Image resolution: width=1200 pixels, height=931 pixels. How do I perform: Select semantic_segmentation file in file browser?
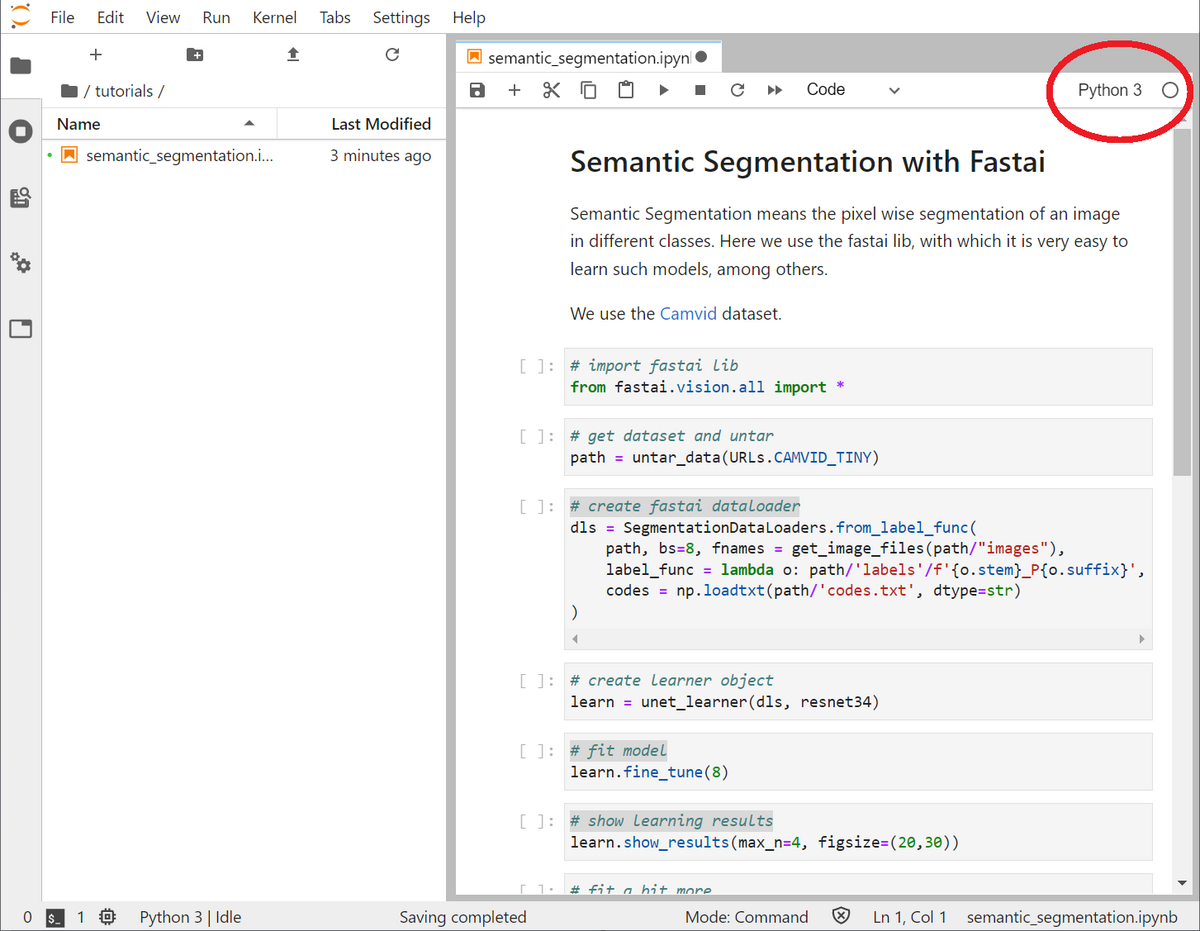point(244,155)
